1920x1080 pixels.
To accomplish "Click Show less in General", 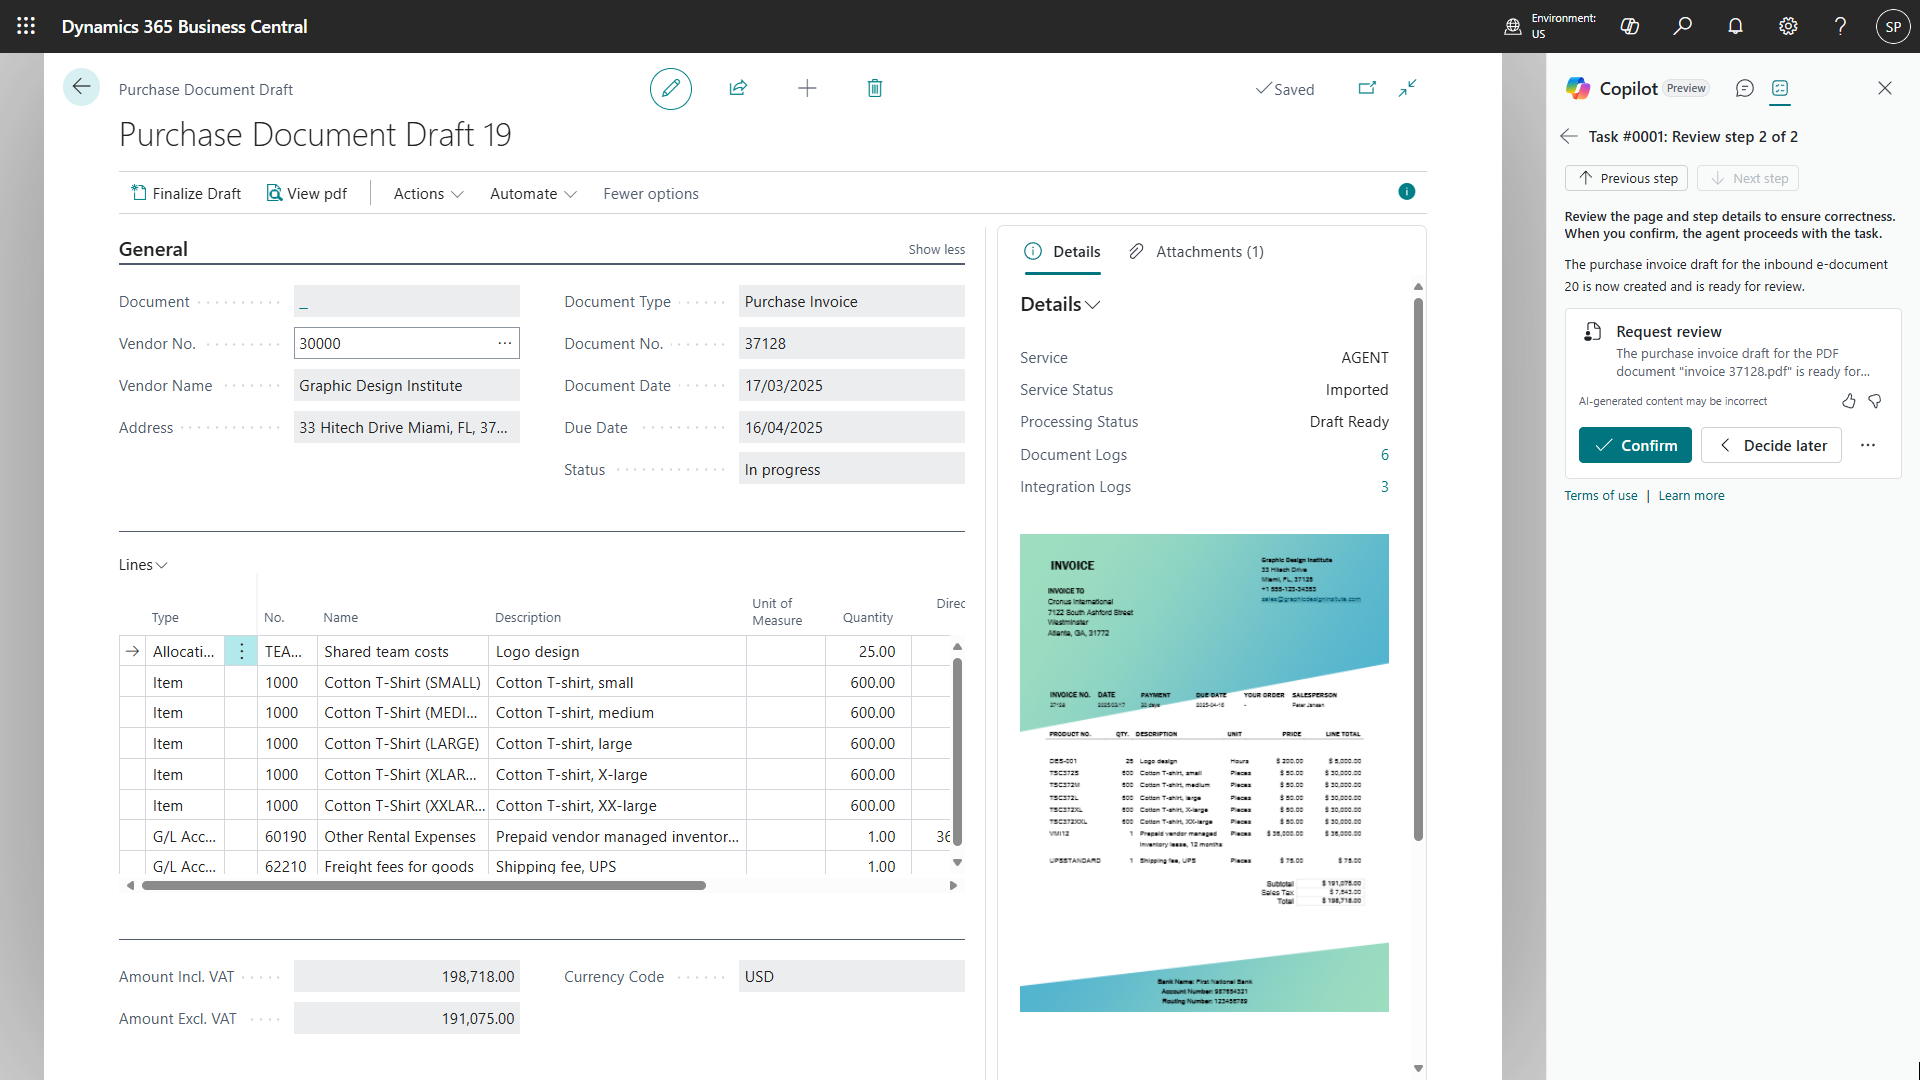I will 937,250.
